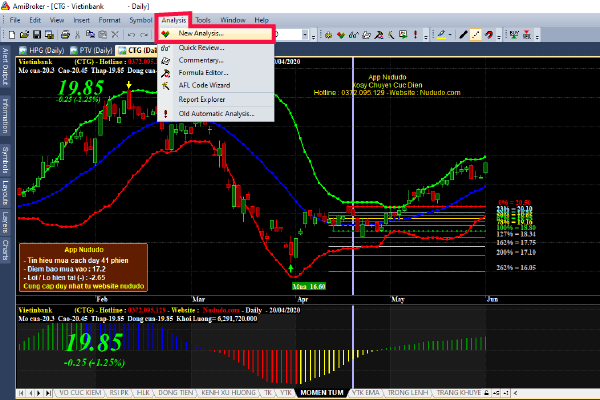
Task: Click the highlighter pen color tool
Action: pos(441,35)
